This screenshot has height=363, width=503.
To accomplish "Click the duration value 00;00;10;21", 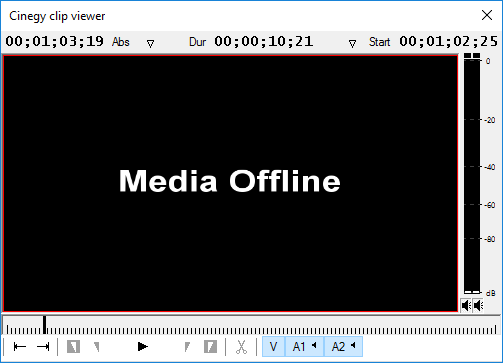I will click(264, 41).
